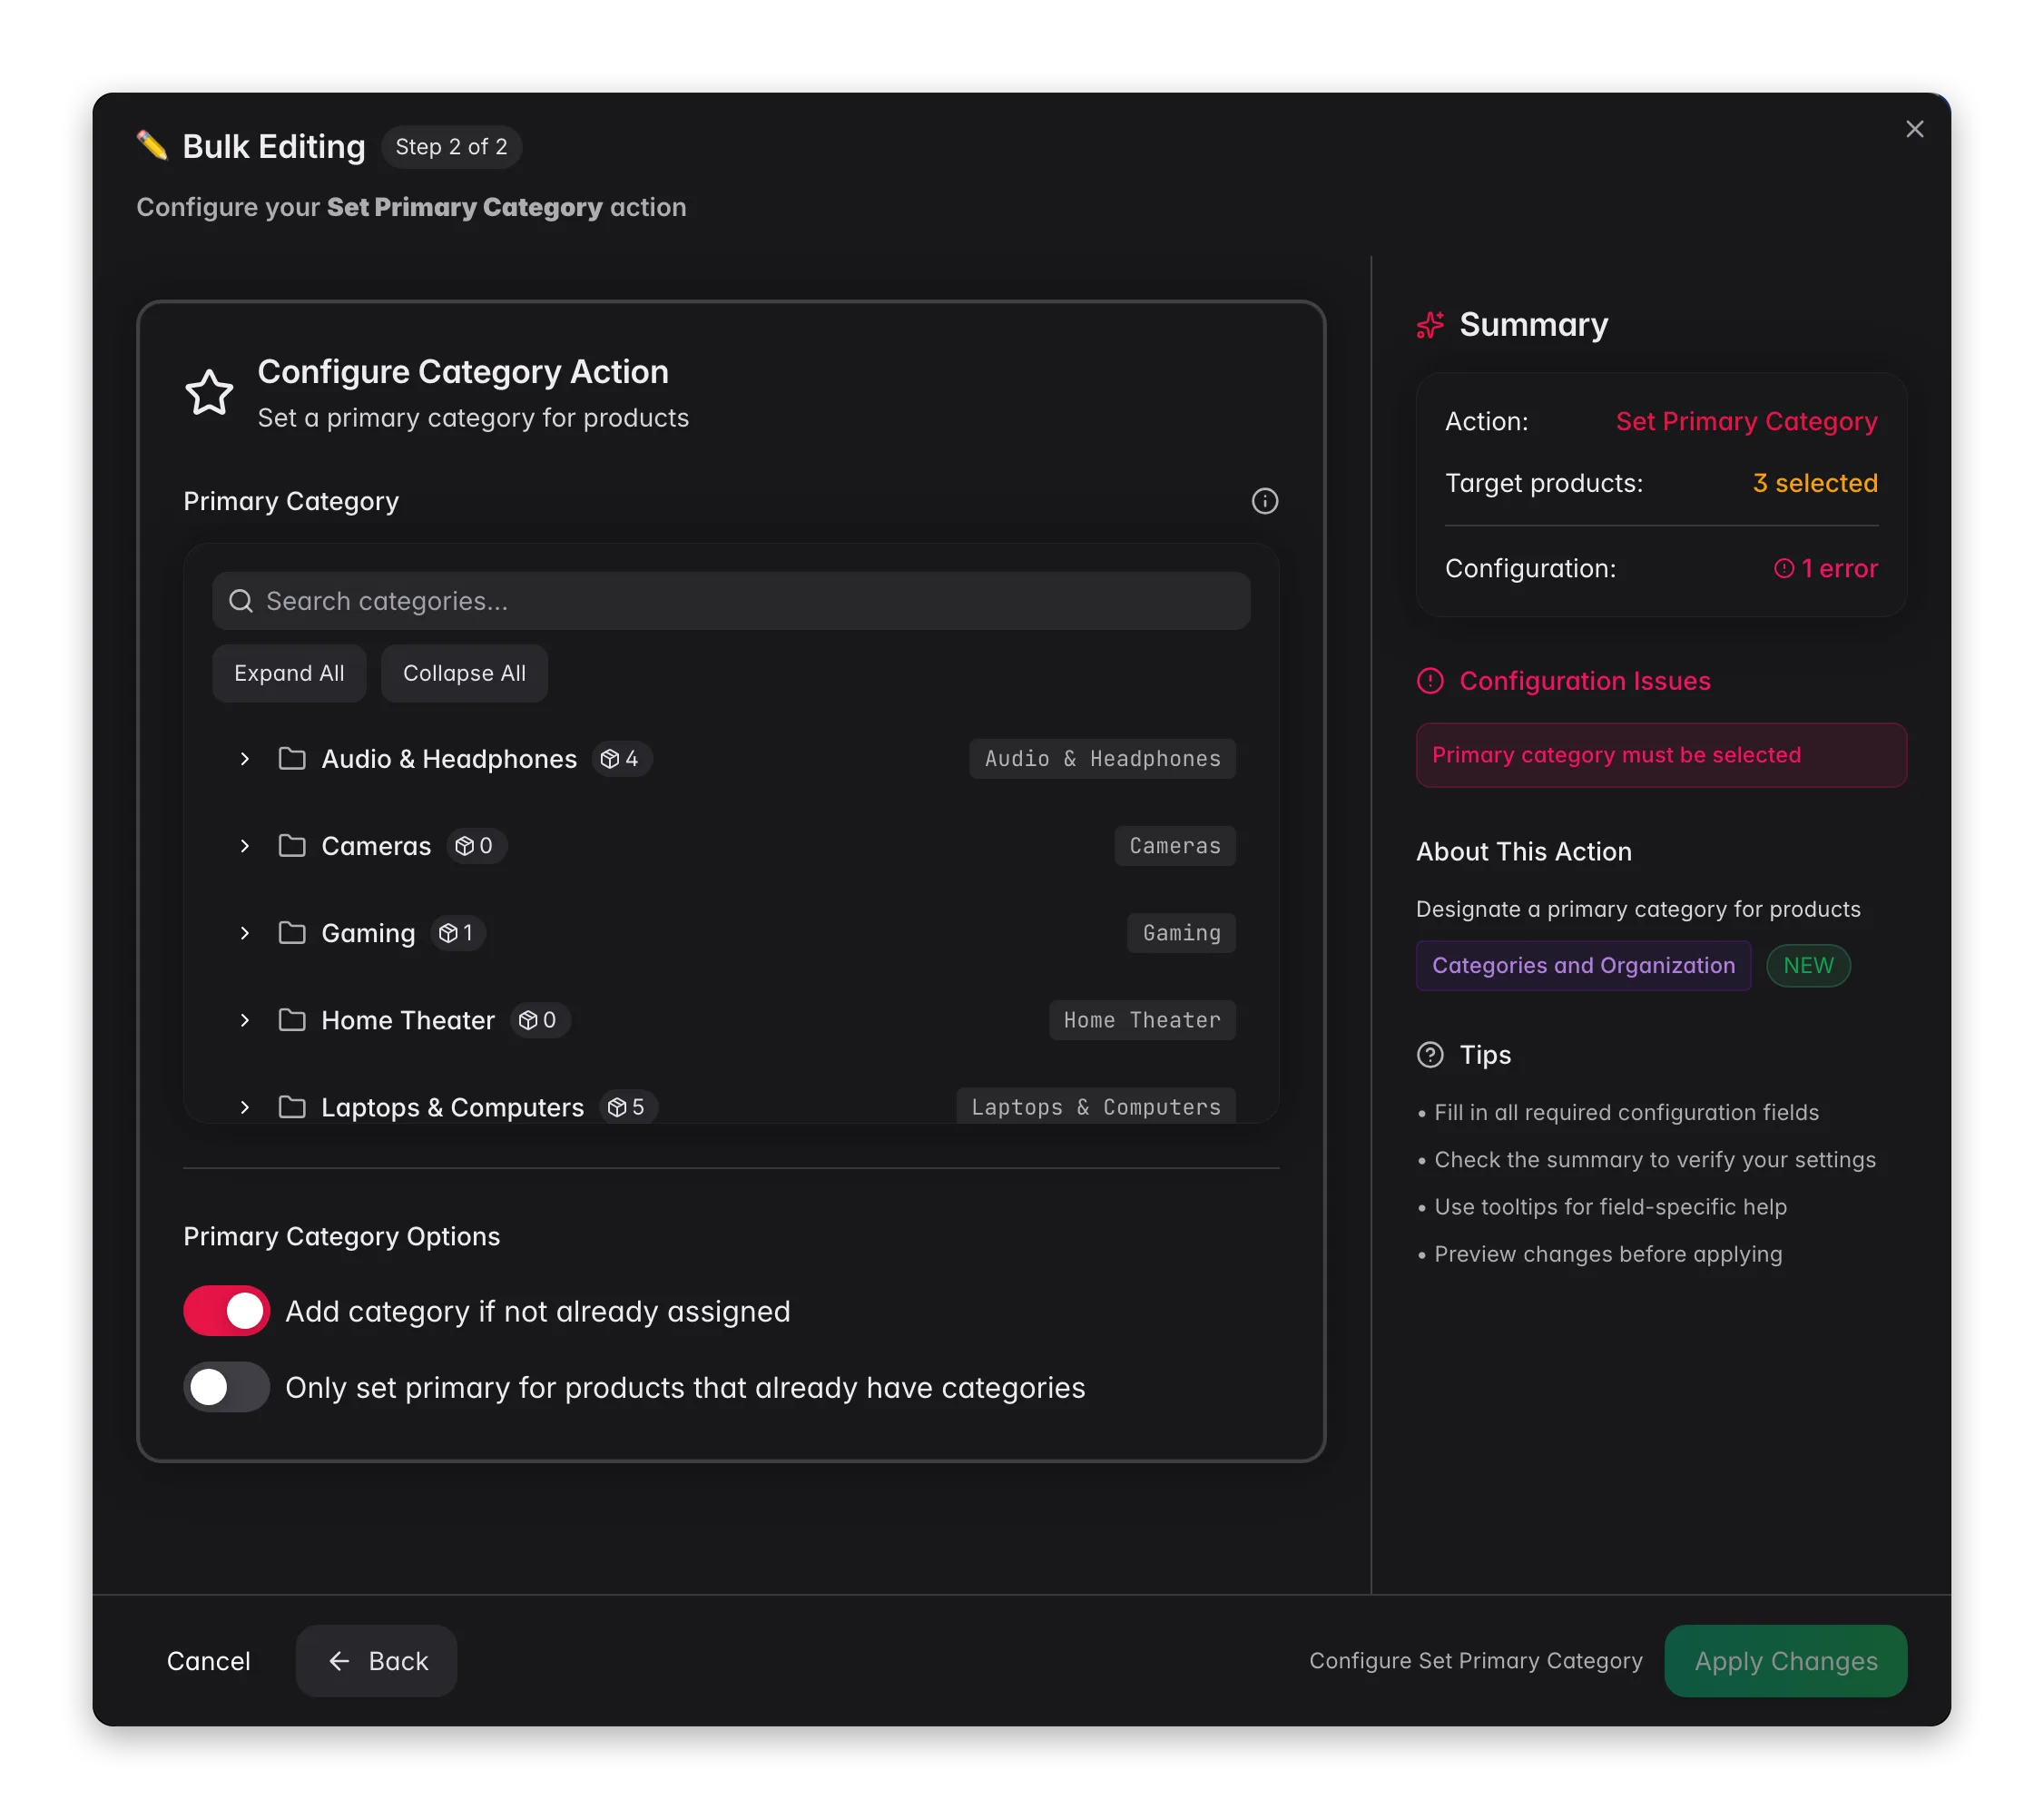The height and width of the screenshot is (1819, 2044).
Task: Click the alert icon beside Configuration Issues
Action: click(1430, 681)
